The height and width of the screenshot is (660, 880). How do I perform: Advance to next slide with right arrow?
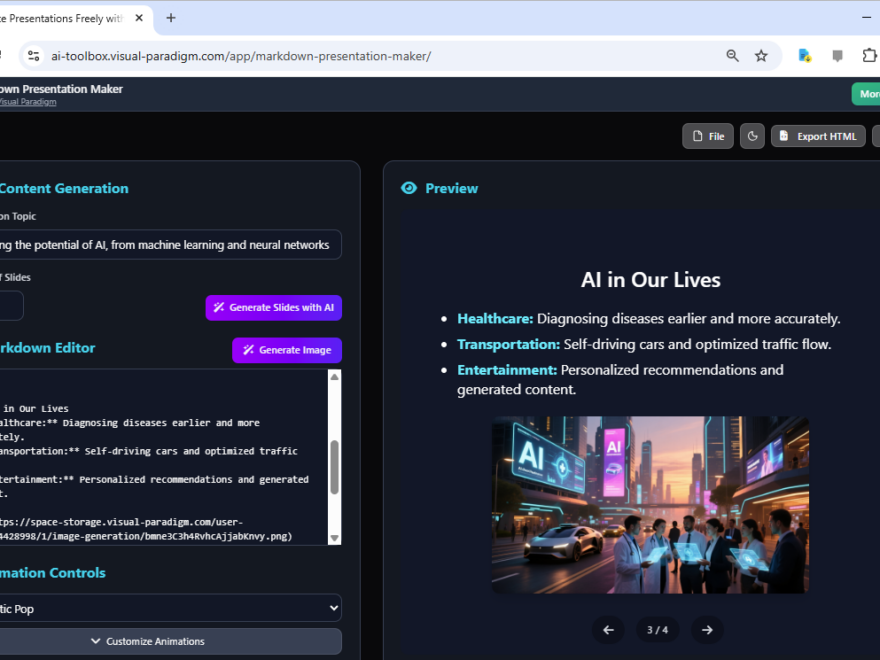707,629
